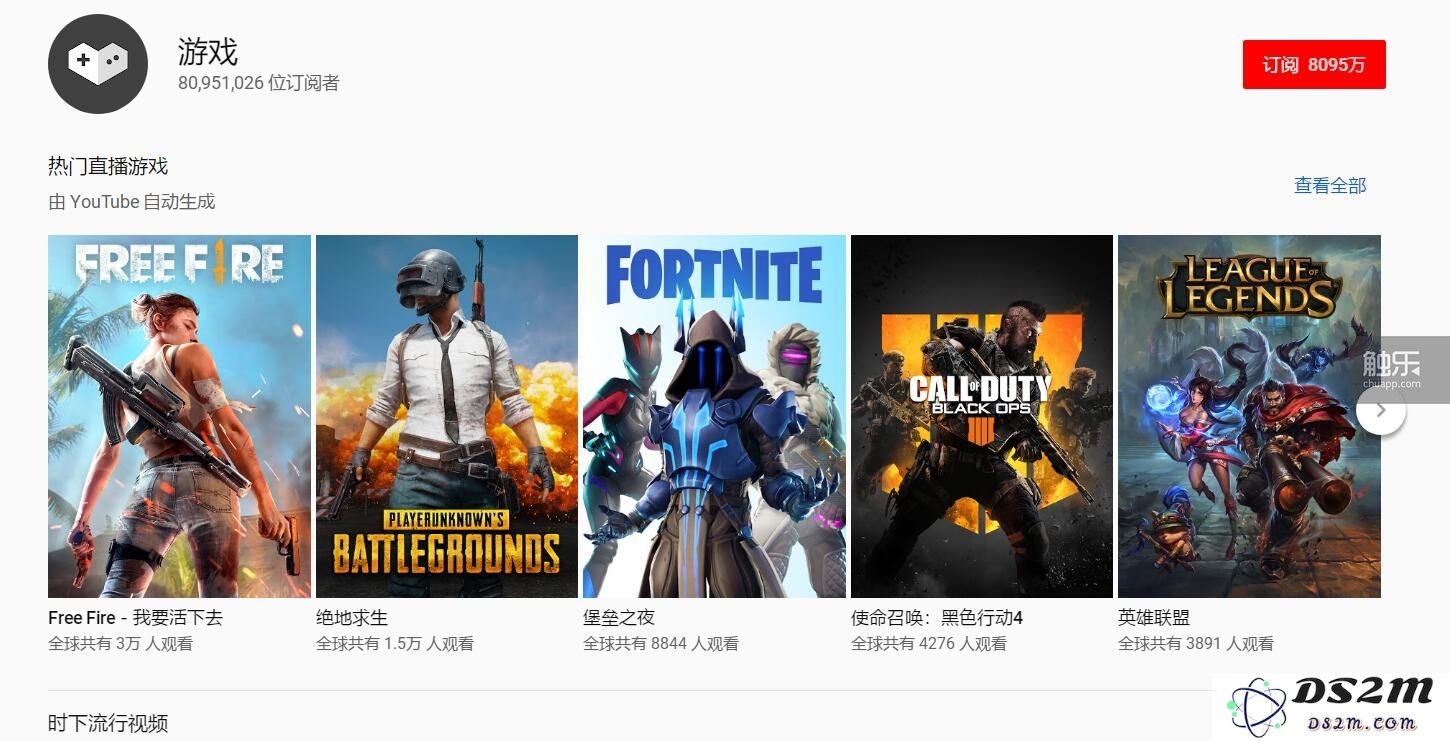Click the gaming controller channel avatar icon
This screenshot has width=1450, height=741.
[x=98, y=64]
